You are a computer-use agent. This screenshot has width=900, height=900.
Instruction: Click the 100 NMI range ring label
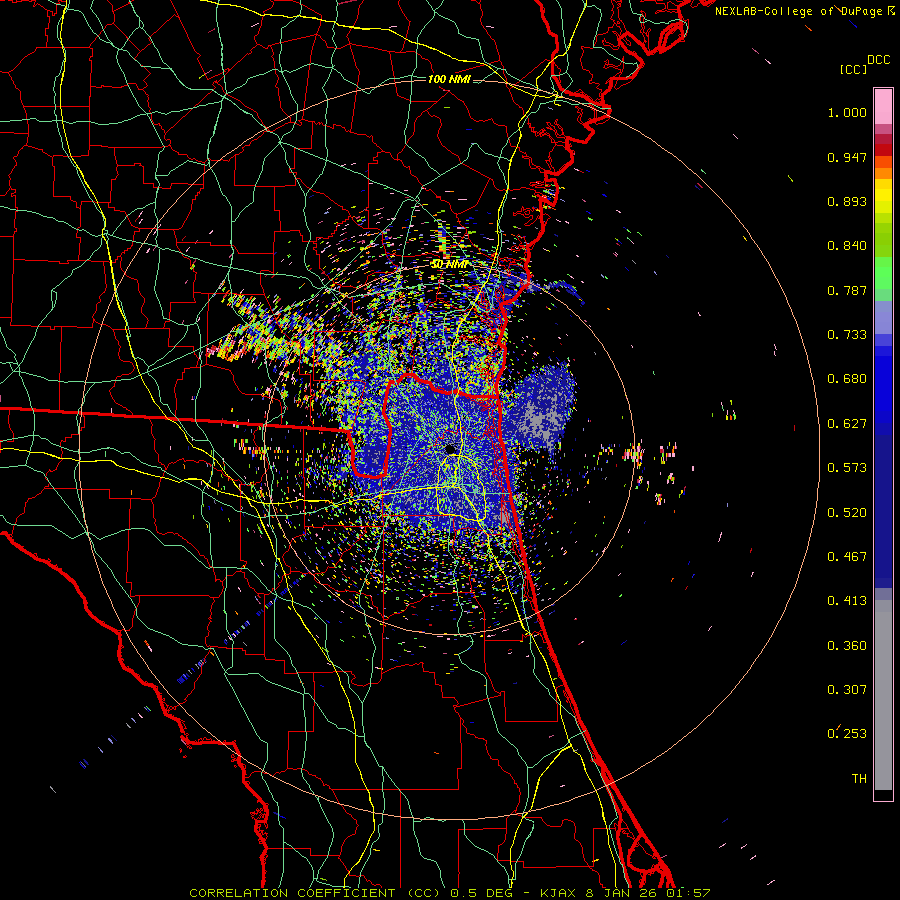[x=449, y=79]
